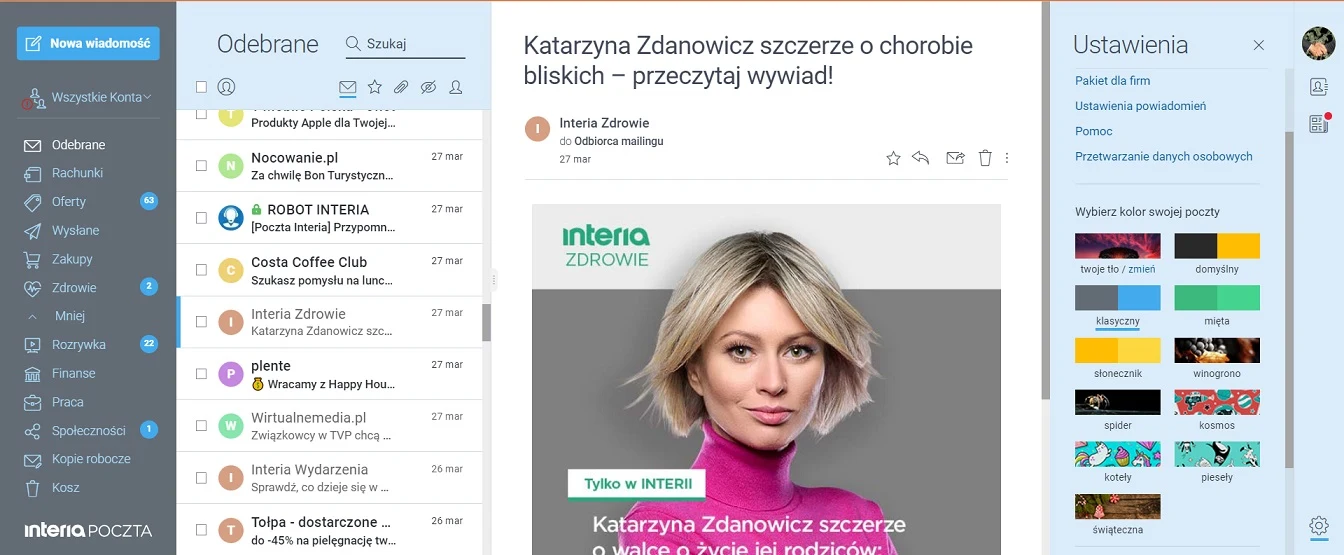This screenshot has height=555, width=1344.
Task: Open the Praca folder
Action: coord(67,402)
